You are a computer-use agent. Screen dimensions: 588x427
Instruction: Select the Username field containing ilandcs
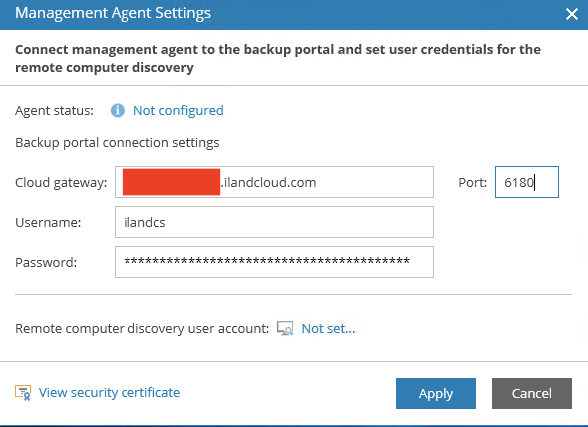pyautogui.click(x=274, y=222)
